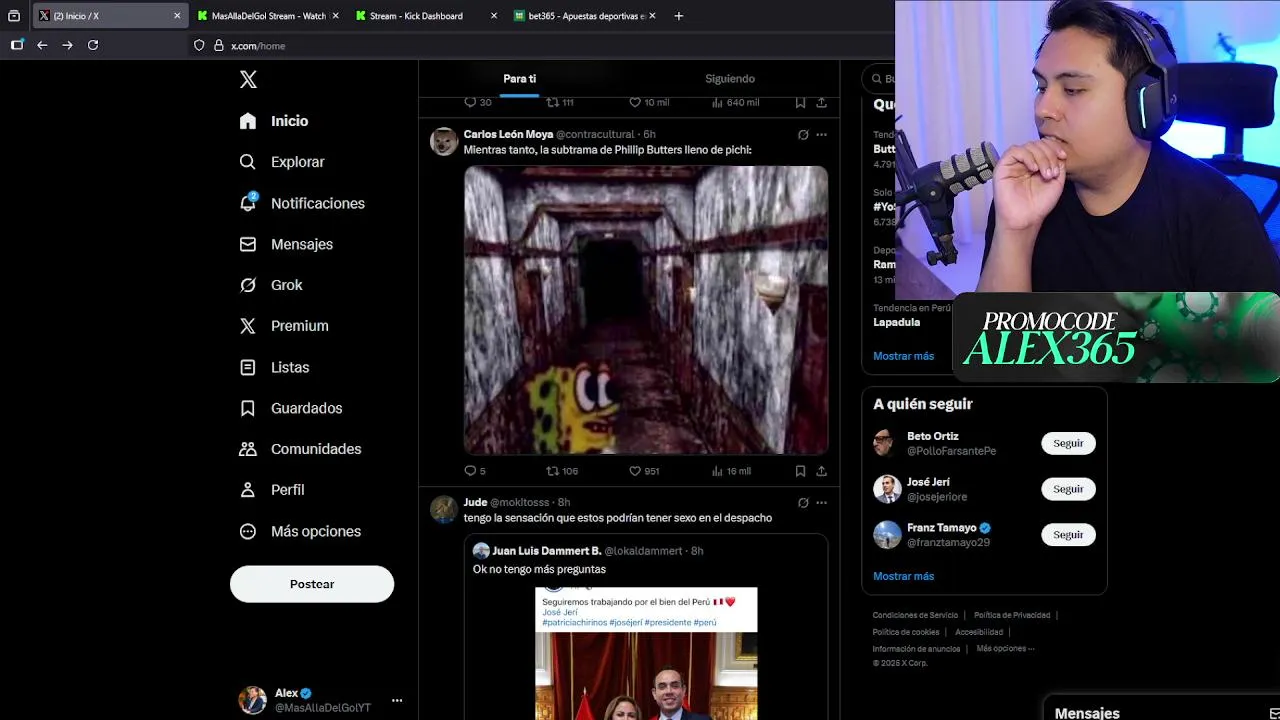Click Mostrar más under trends
1280x720 pixels.
(903, 356)
